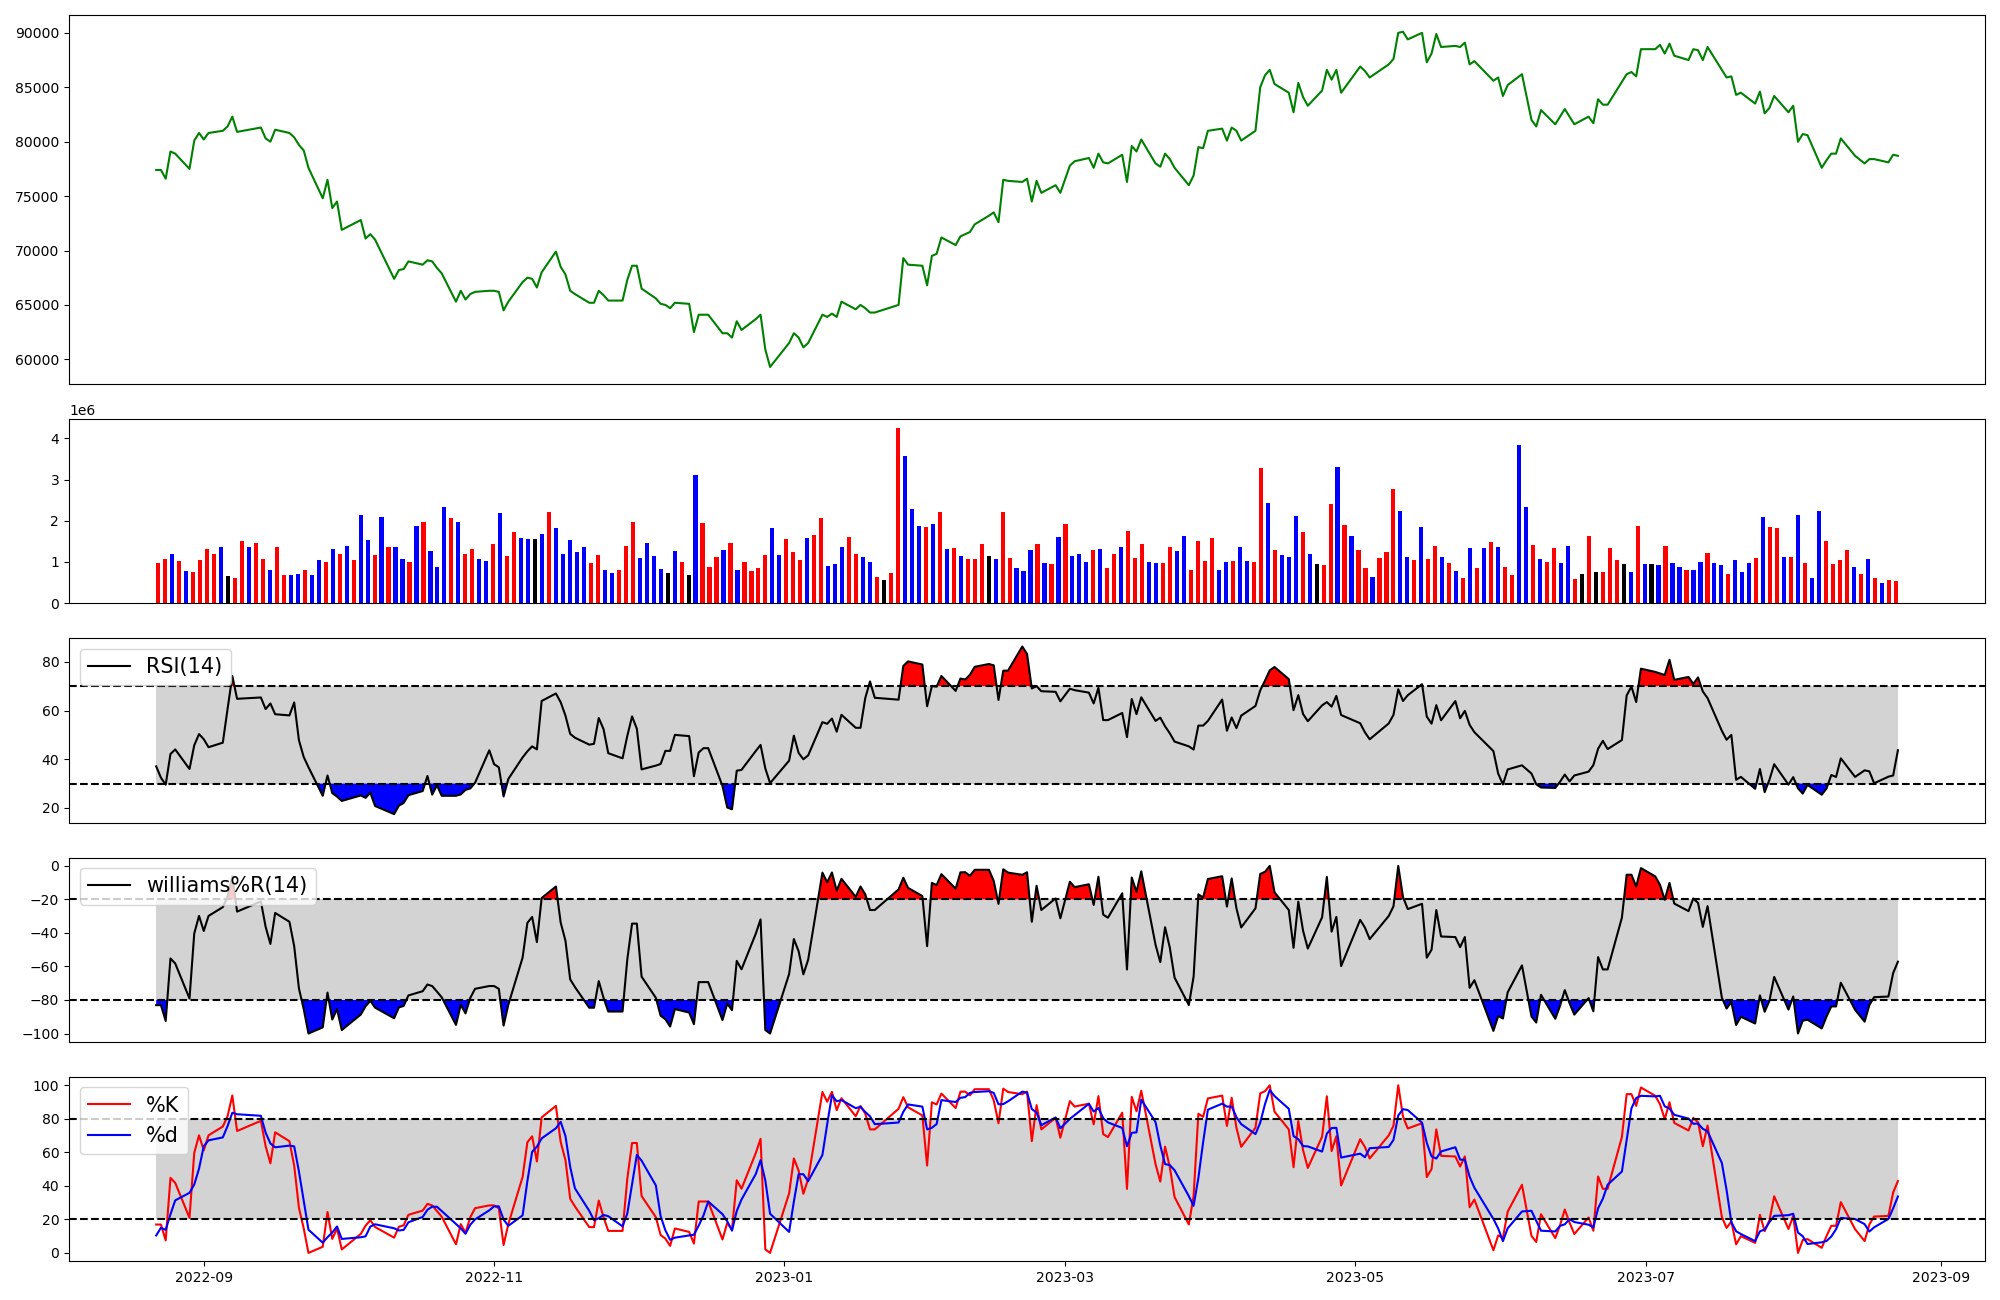2000x1300 pixels.
Task: Click the 1e6 volume scale label
Action: pyautogui.click(x=82, y=411)
